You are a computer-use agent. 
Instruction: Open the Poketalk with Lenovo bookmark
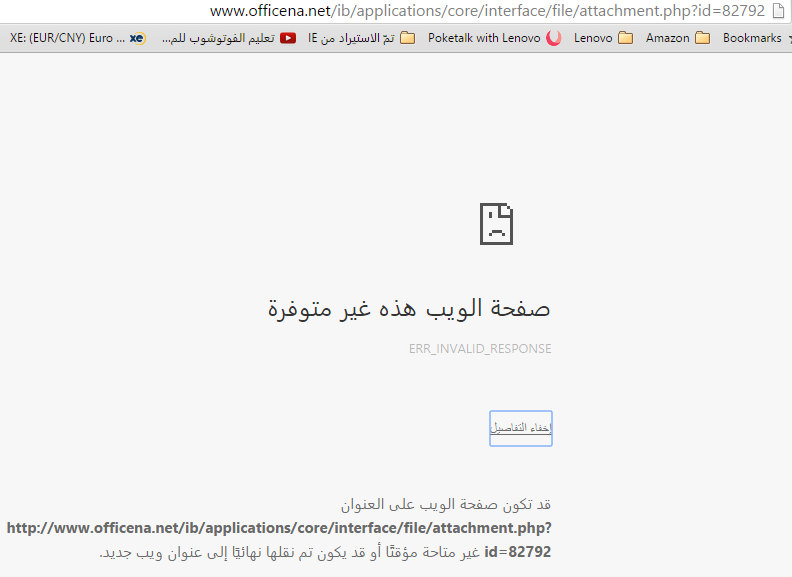pos(494,38)
